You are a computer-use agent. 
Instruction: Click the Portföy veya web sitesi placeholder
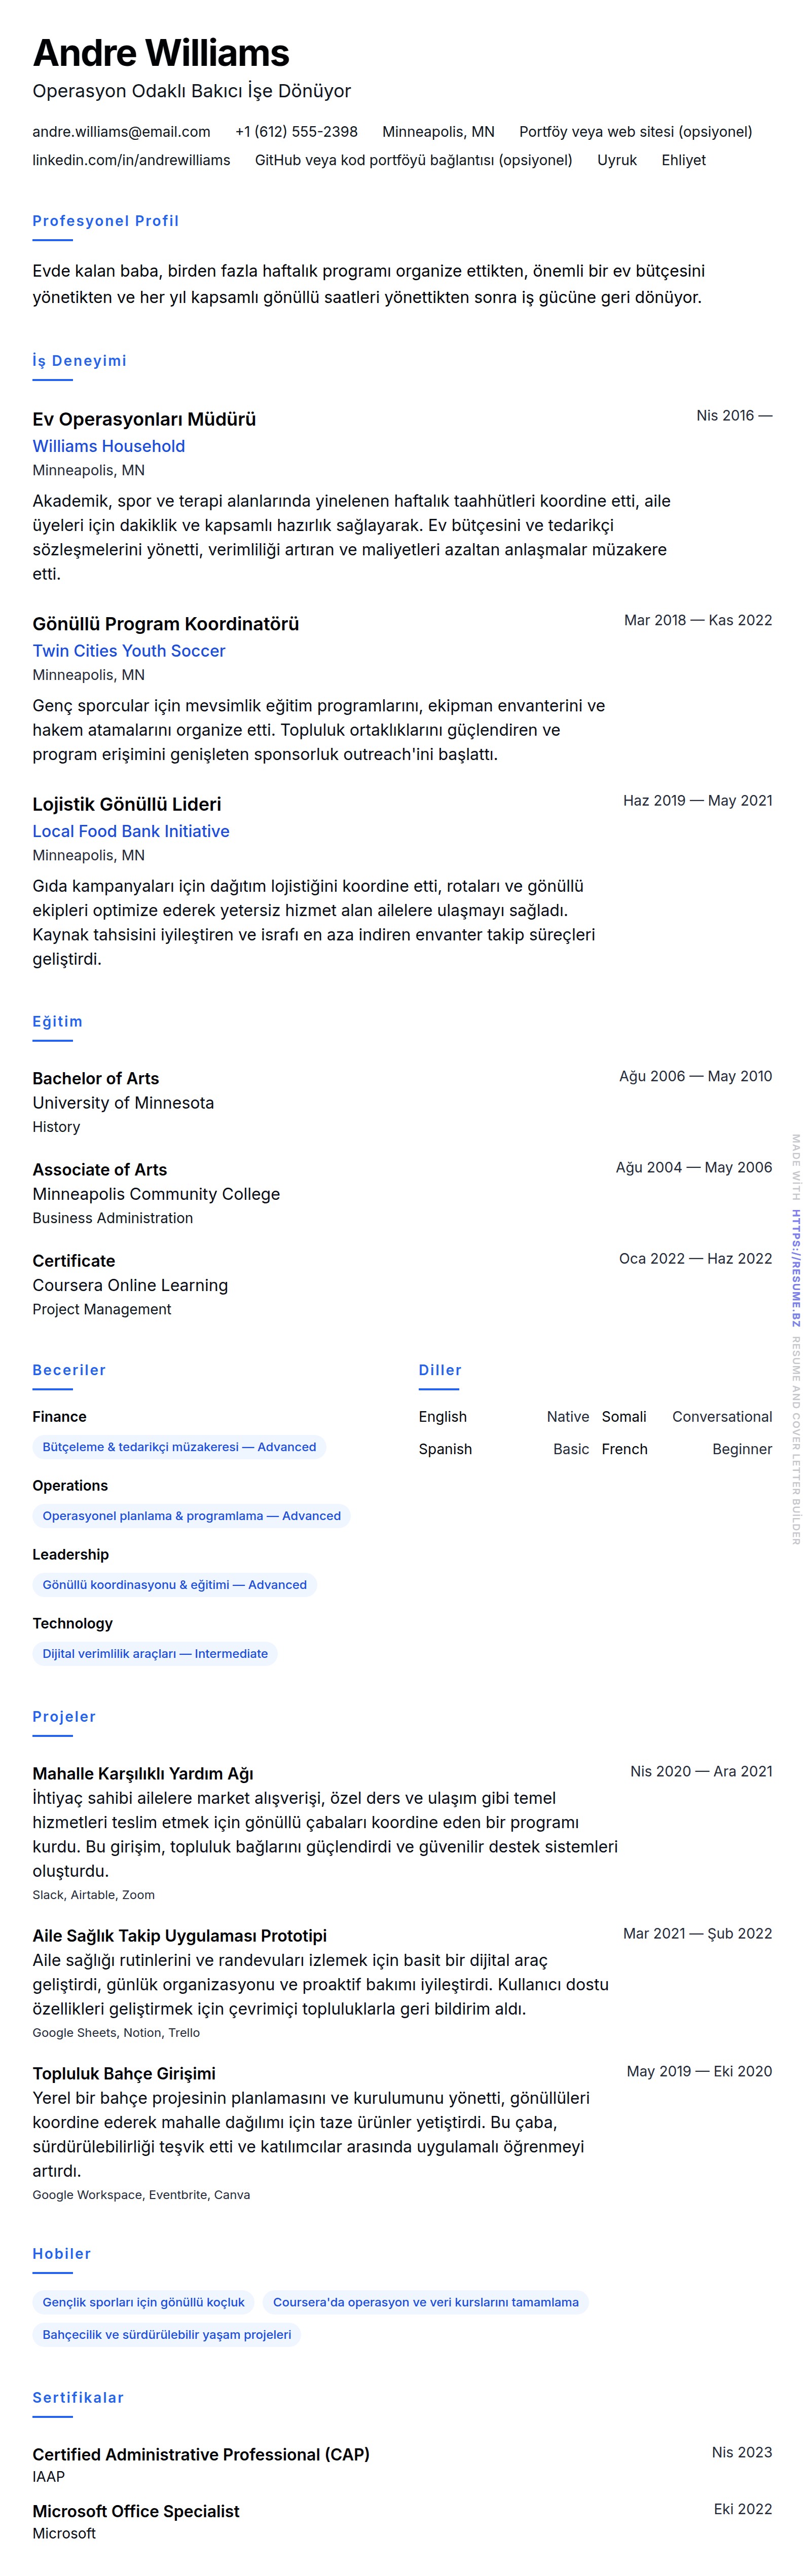pos(635,132)
